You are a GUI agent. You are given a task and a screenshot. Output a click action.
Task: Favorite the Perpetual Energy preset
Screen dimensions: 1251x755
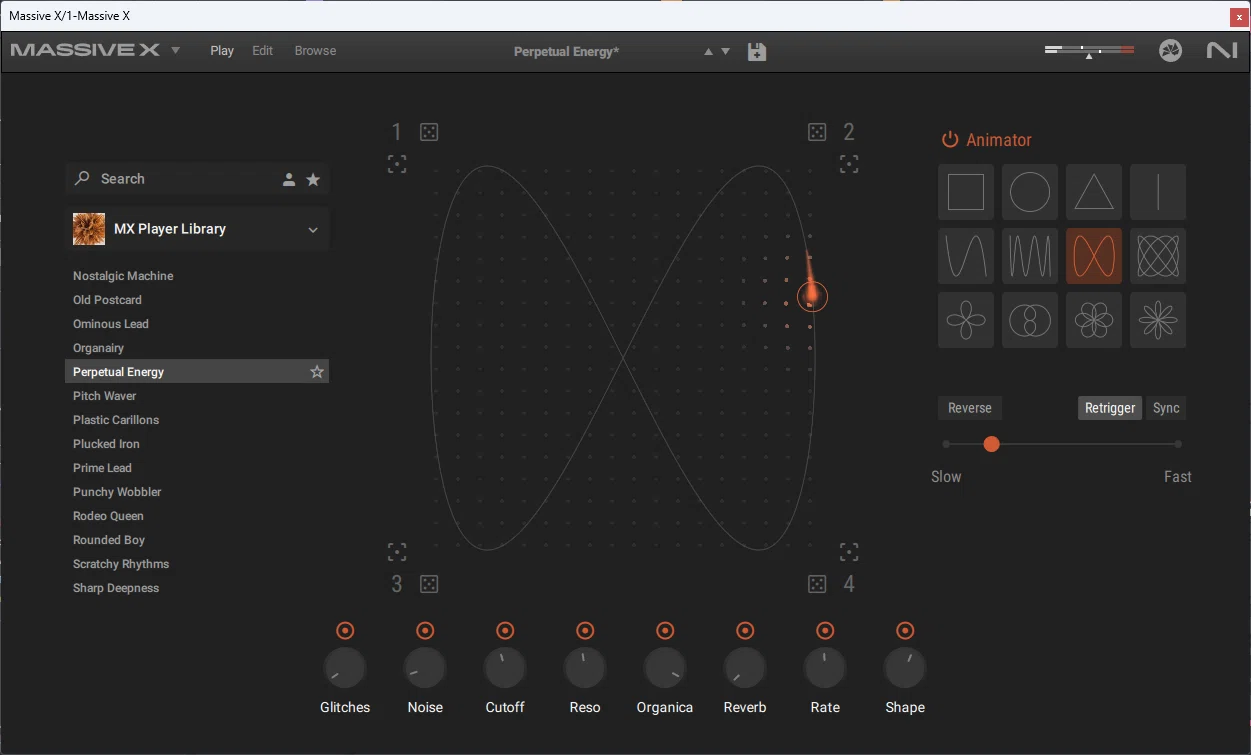point(317,372)
